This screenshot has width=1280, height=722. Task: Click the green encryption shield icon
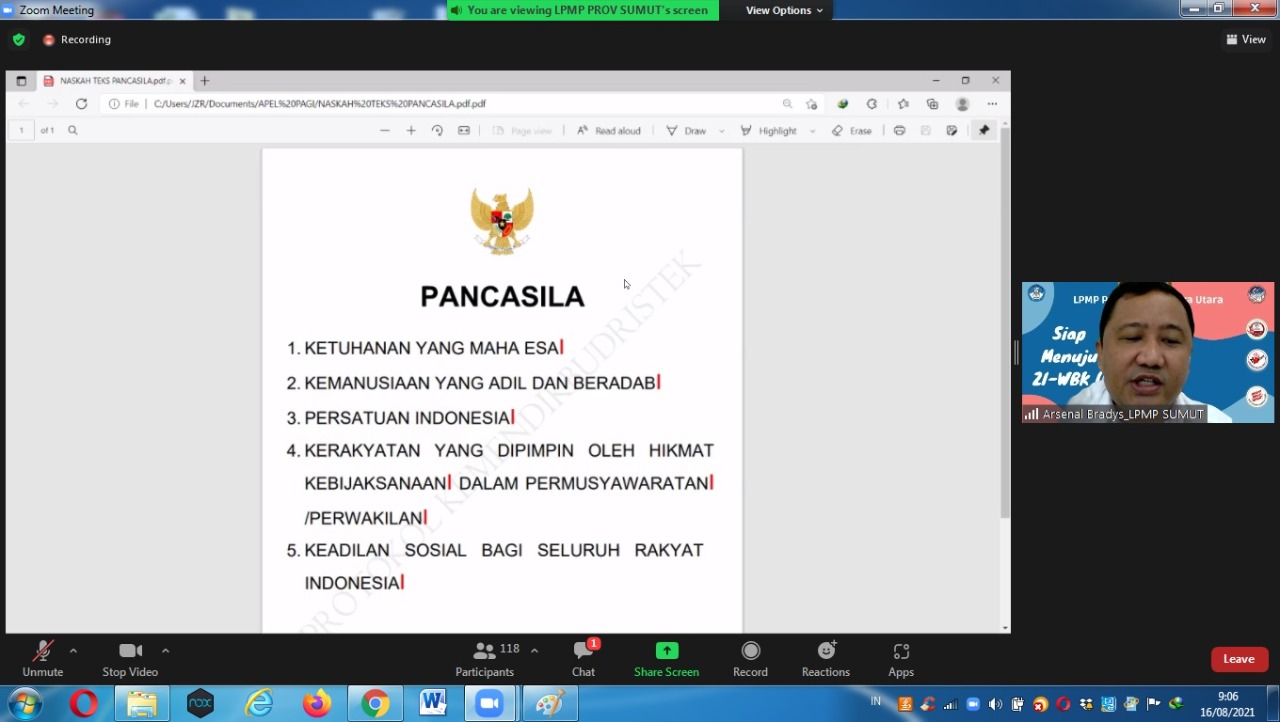coord(19,40)
